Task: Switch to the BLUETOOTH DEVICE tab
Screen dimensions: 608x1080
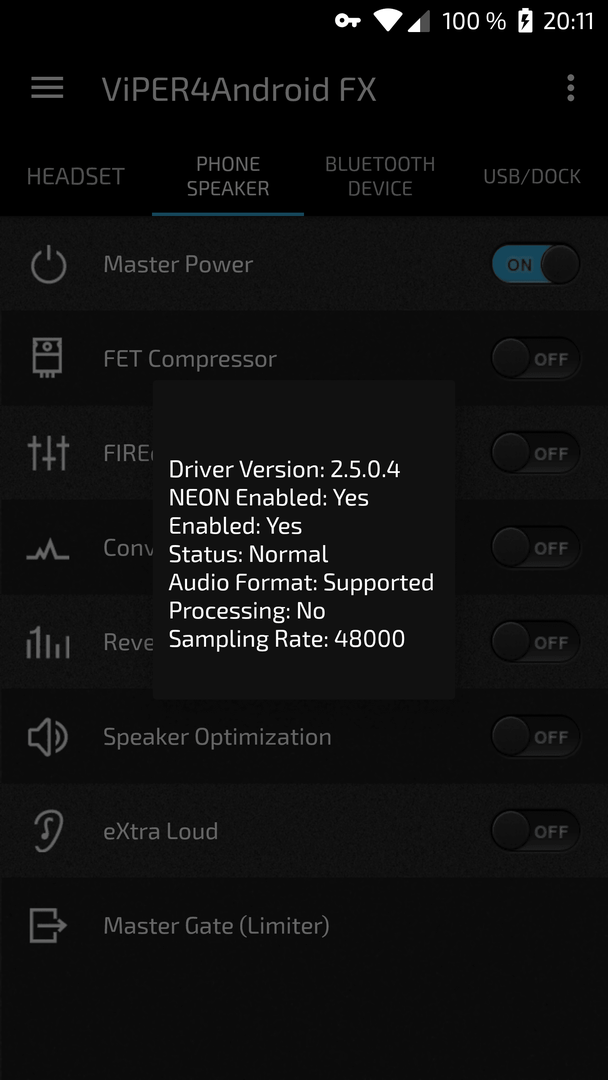Action: point(380,176)
